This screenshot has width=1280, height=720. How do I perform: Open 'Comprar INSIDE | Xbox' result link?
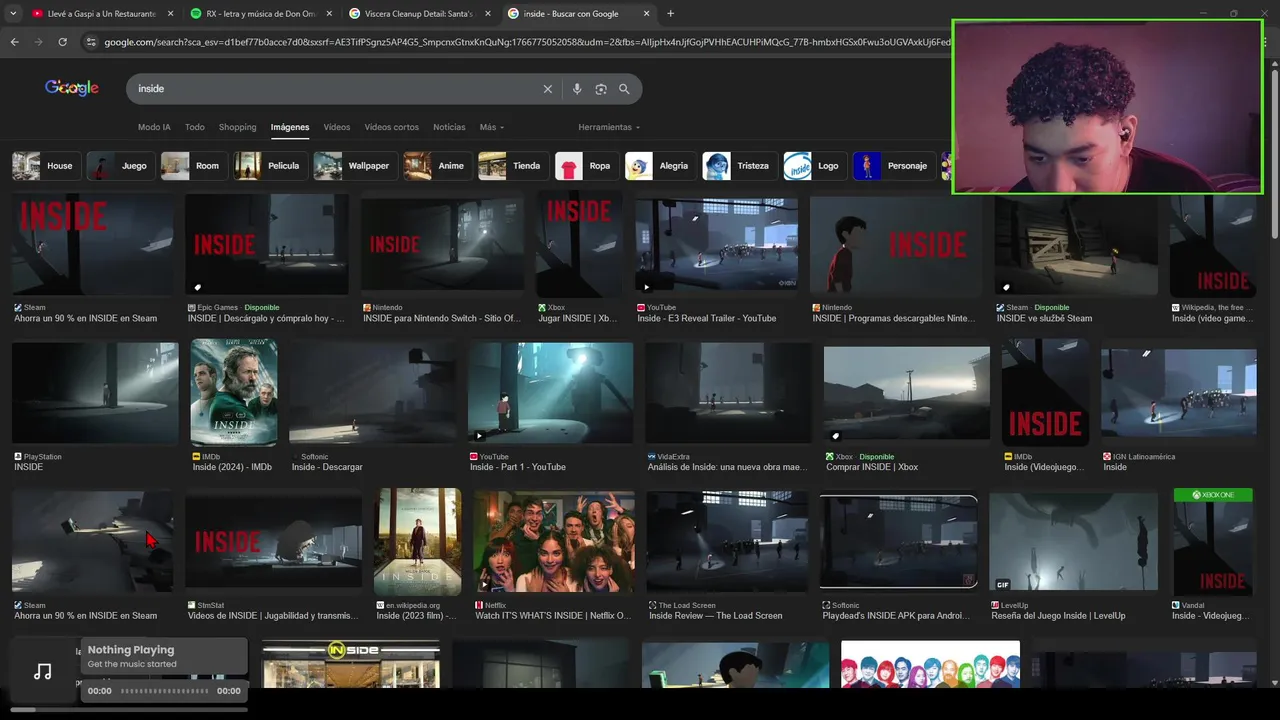872,467
